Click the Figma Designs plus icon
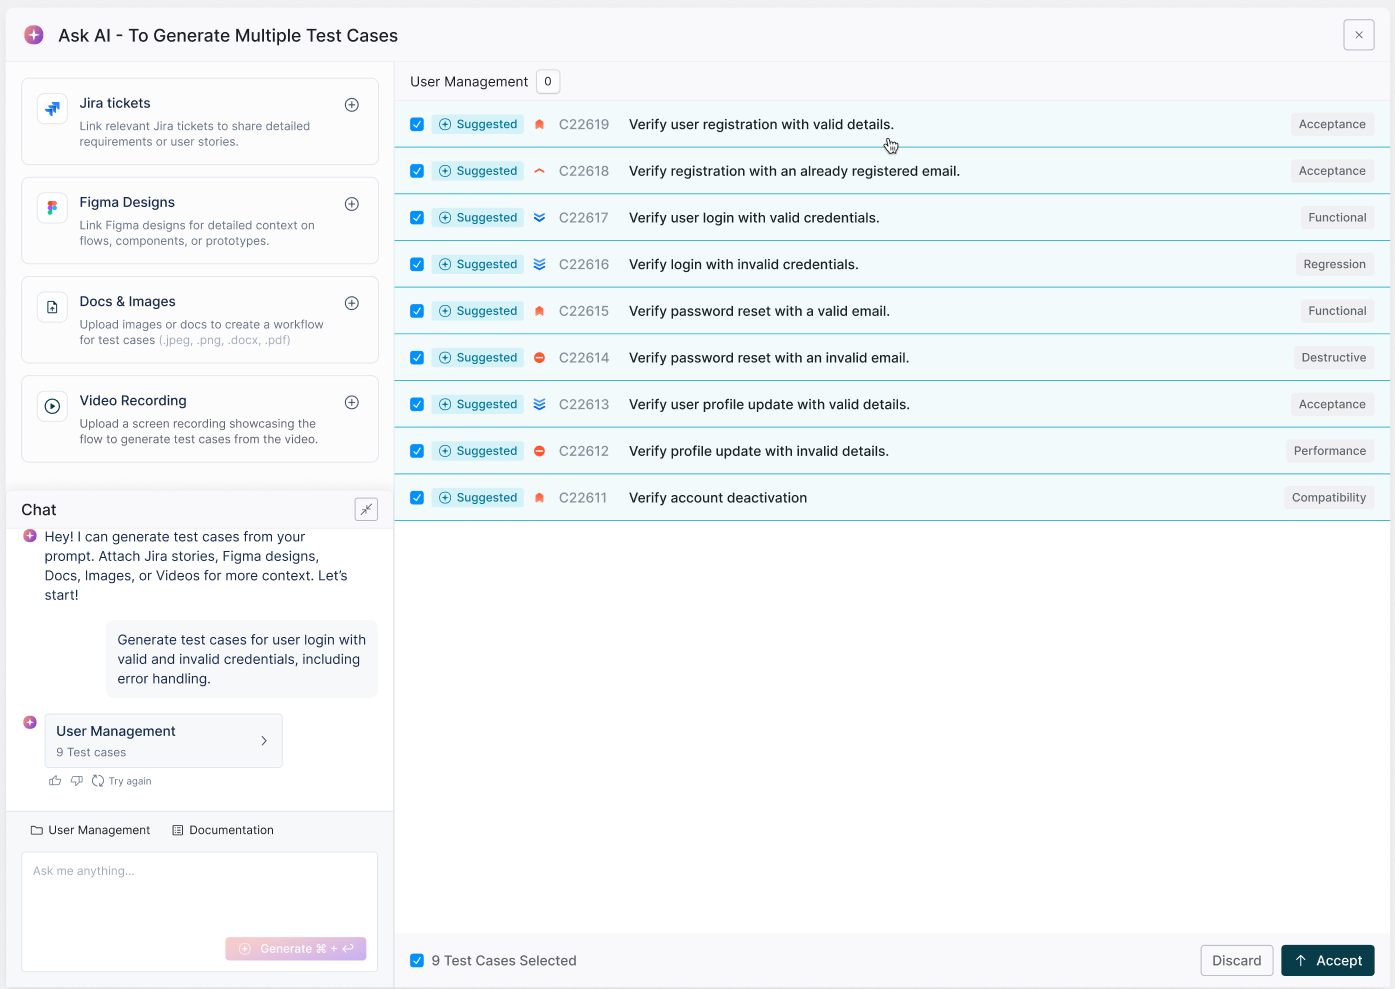The image size is (1395, 989). click(x=351, y=203)
